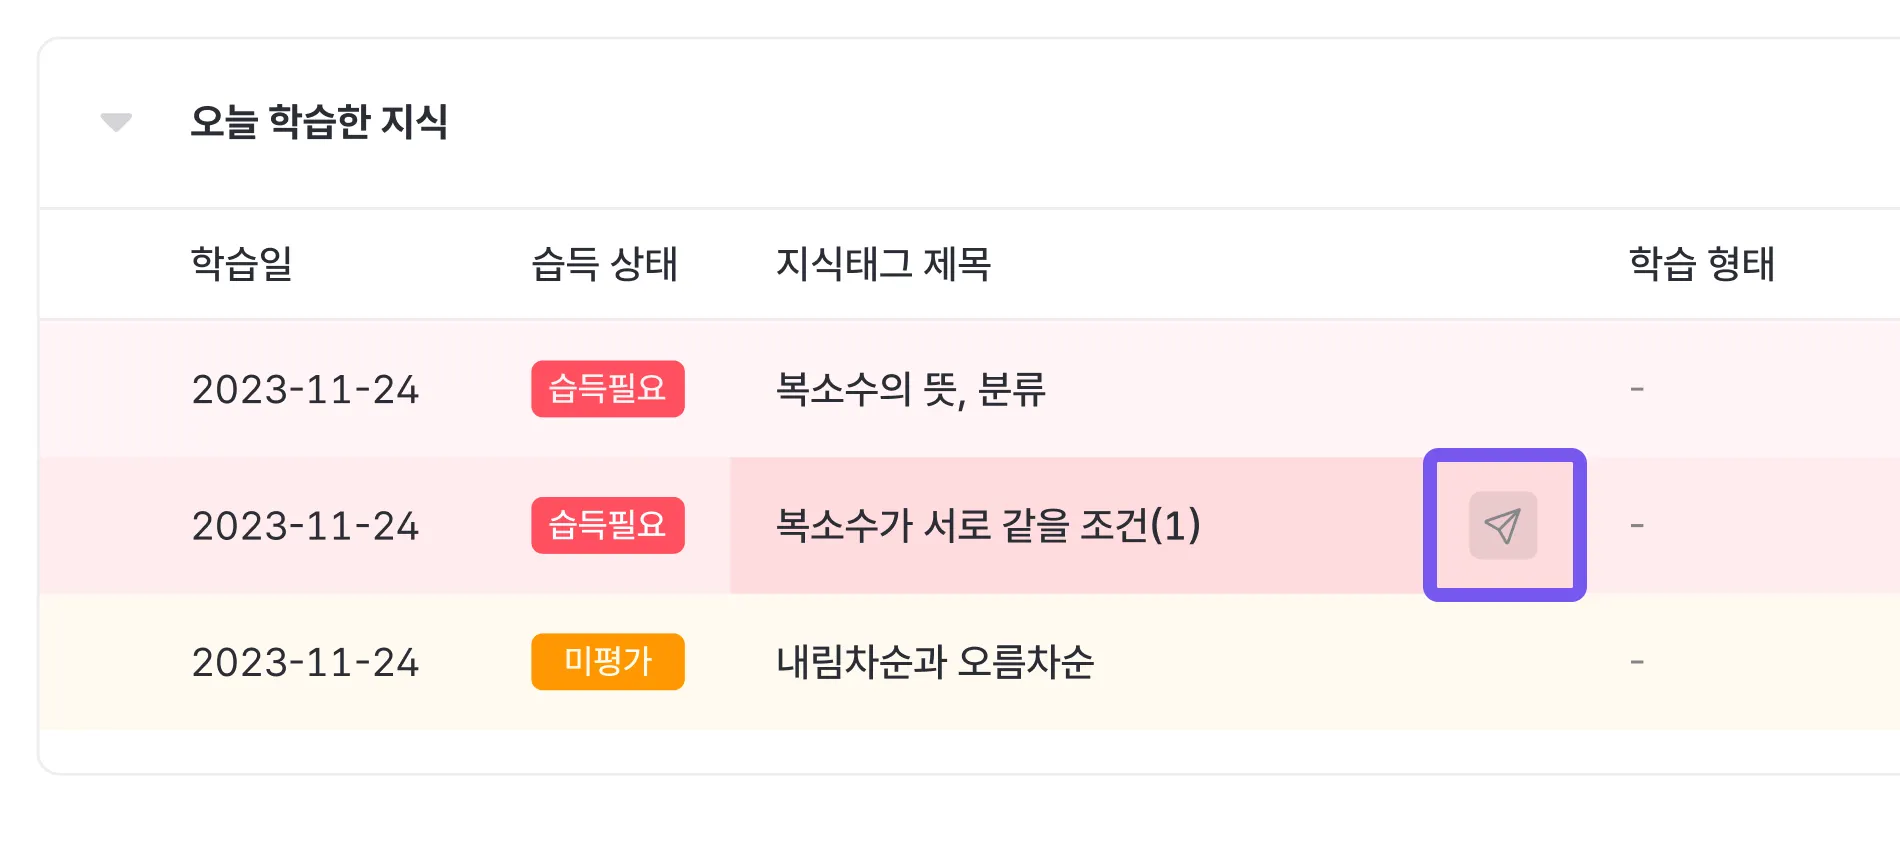Image resolution: width=1900 pixels, height=846 pixels.
Task: Click 습득필요 badge for 복소수가 서로 같을 조건(1)
Action: pos(607,525)
